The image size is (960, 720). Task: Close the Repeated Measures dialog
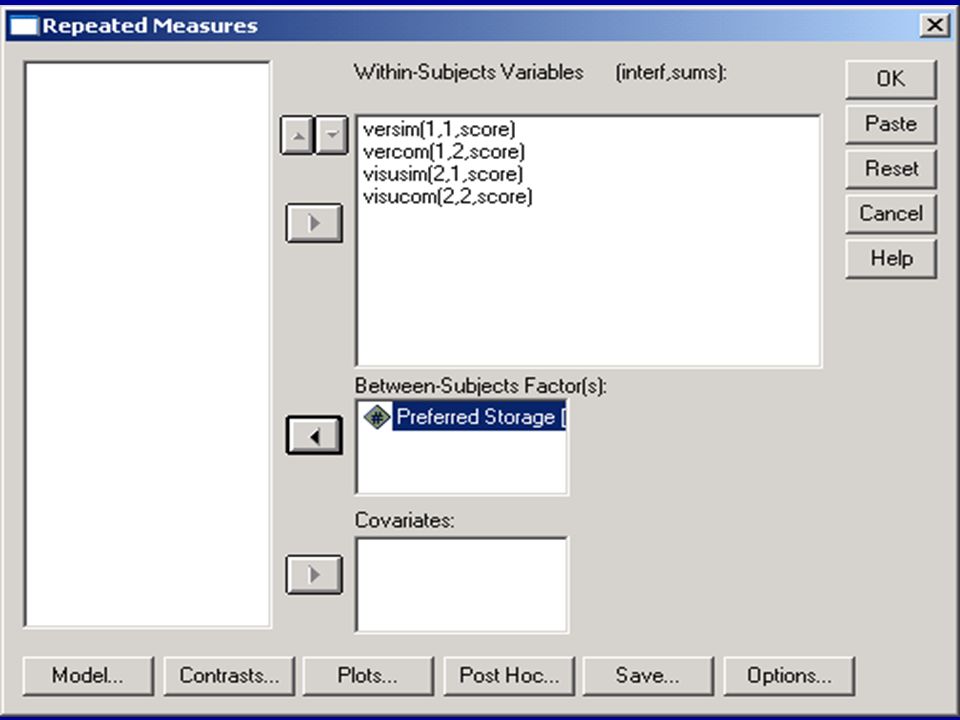point(935,25)
